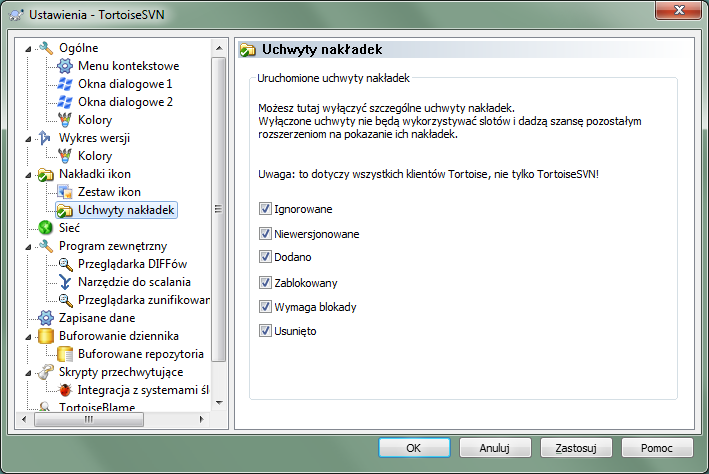Click the Kolory icon under Wykres wersji
The image size is (709, 474).
tap(65, 156)
